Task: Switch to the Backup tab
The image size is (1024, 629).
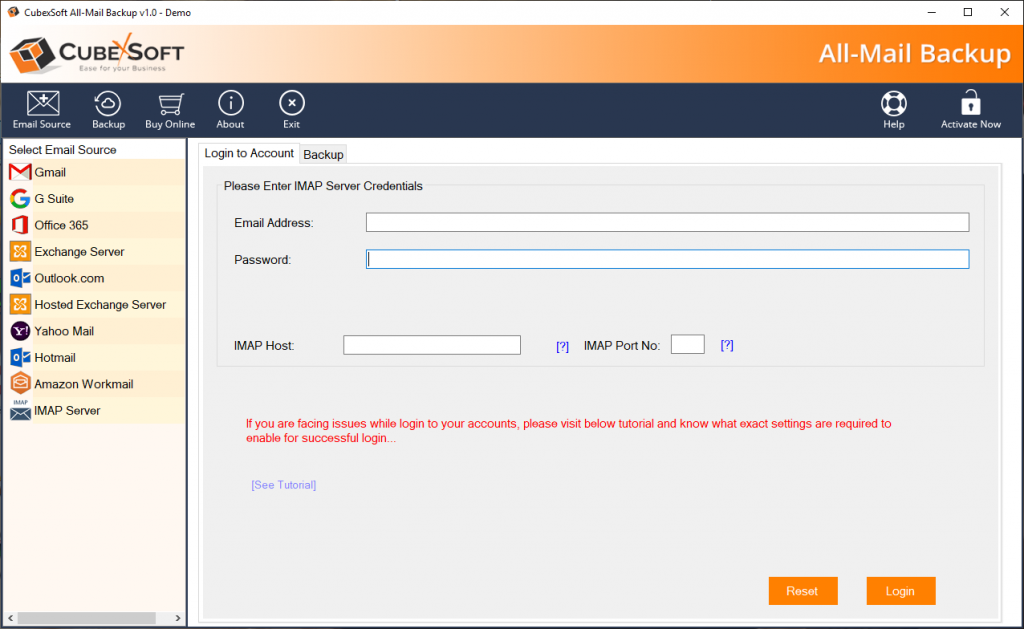Action: click(x=323, y=155)
